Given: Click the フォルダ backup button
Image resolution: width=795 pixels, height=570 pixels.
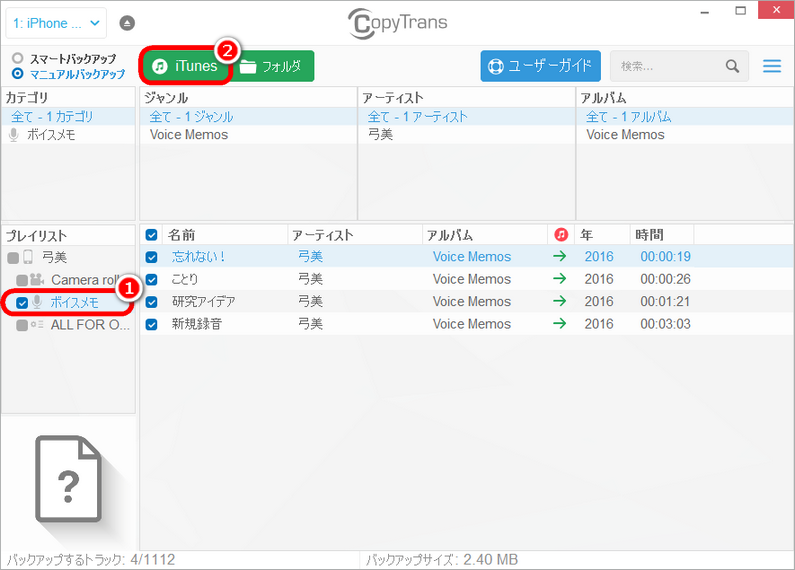Looking at the screenshot, I should click(x=272, y=66).
